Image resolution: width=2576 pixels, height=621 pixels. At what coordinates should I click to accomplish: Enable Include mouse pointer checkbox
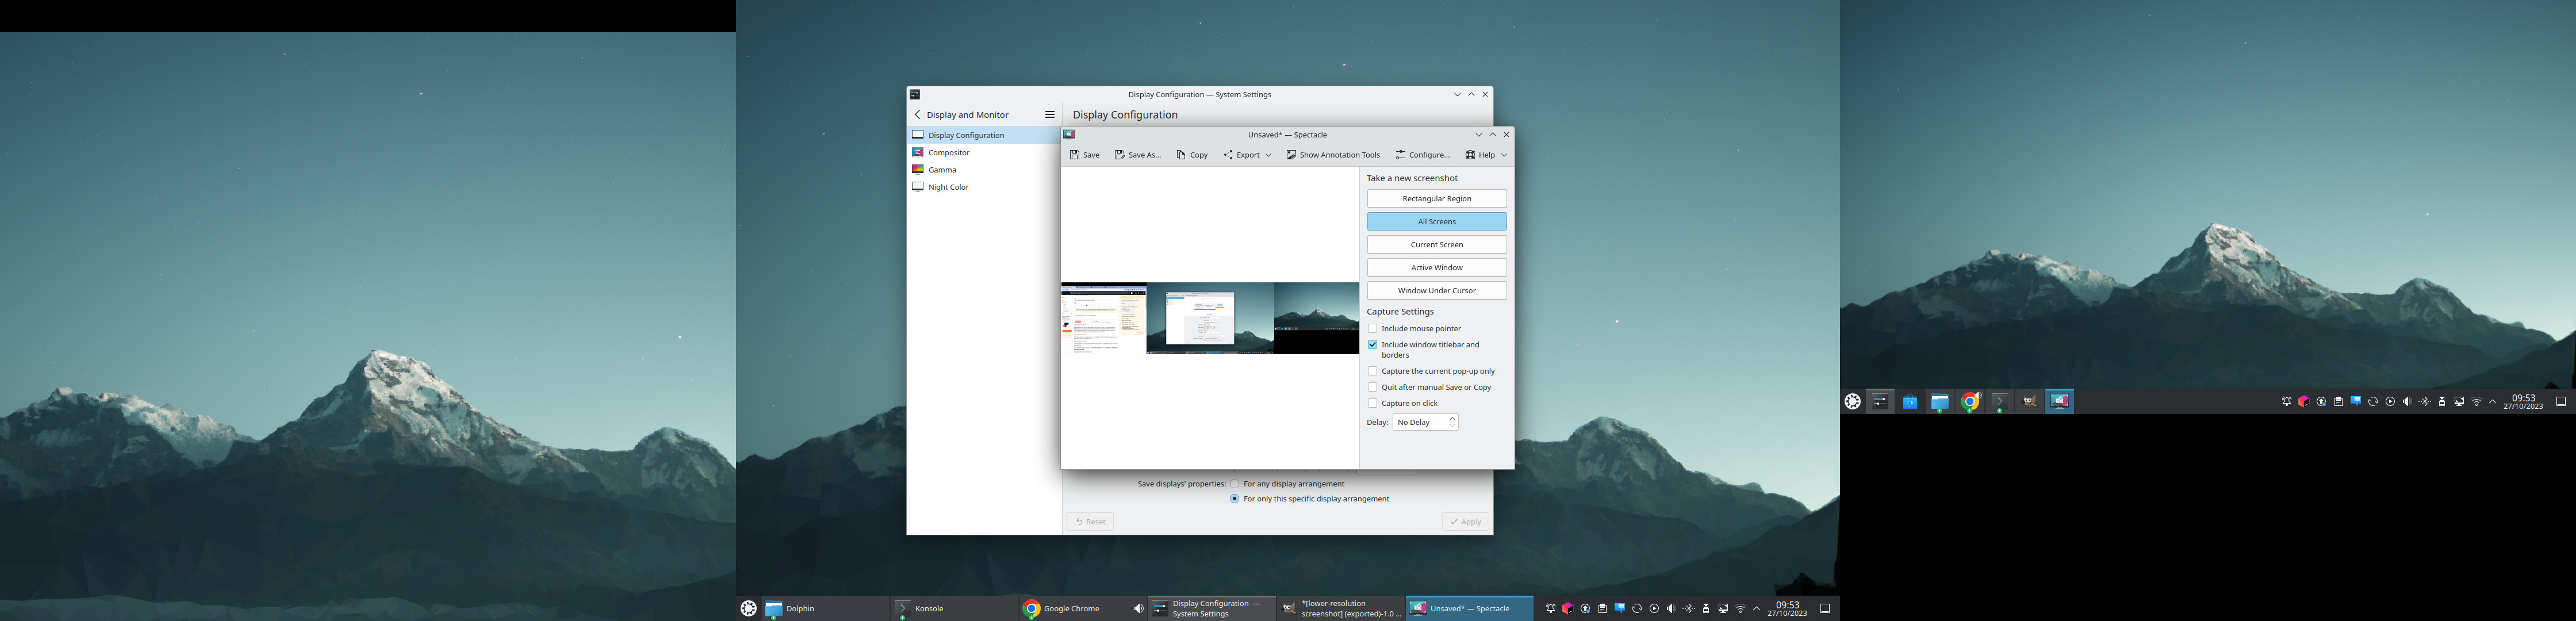click(x=1372, y=329)
